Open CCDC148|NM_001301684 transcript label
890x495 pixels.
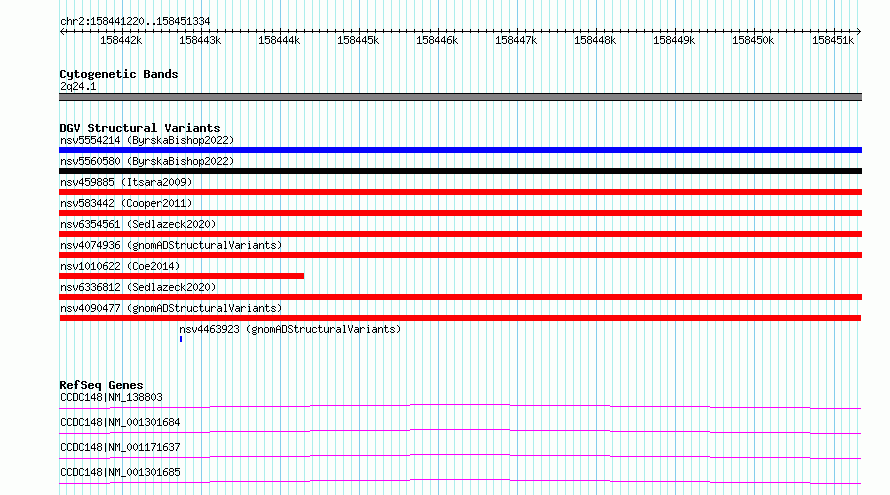(120, 422)
